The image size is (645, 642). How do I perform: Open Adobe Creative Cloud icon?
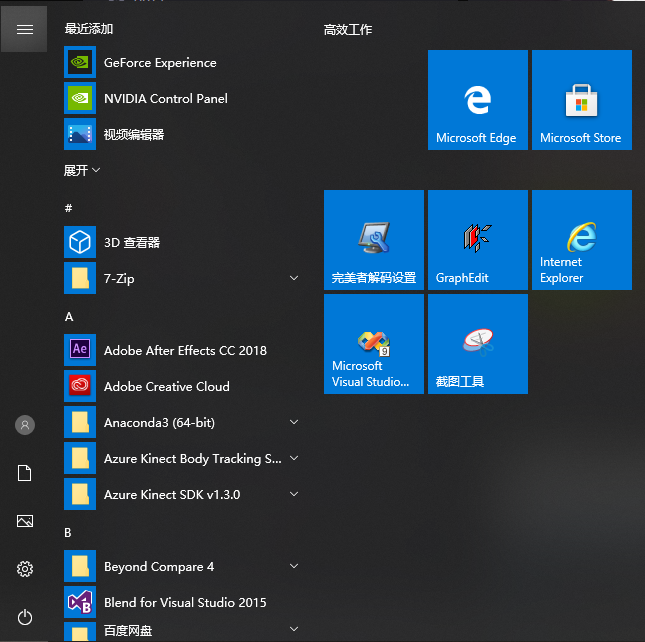pyautogui.click(x=80, y=386)
